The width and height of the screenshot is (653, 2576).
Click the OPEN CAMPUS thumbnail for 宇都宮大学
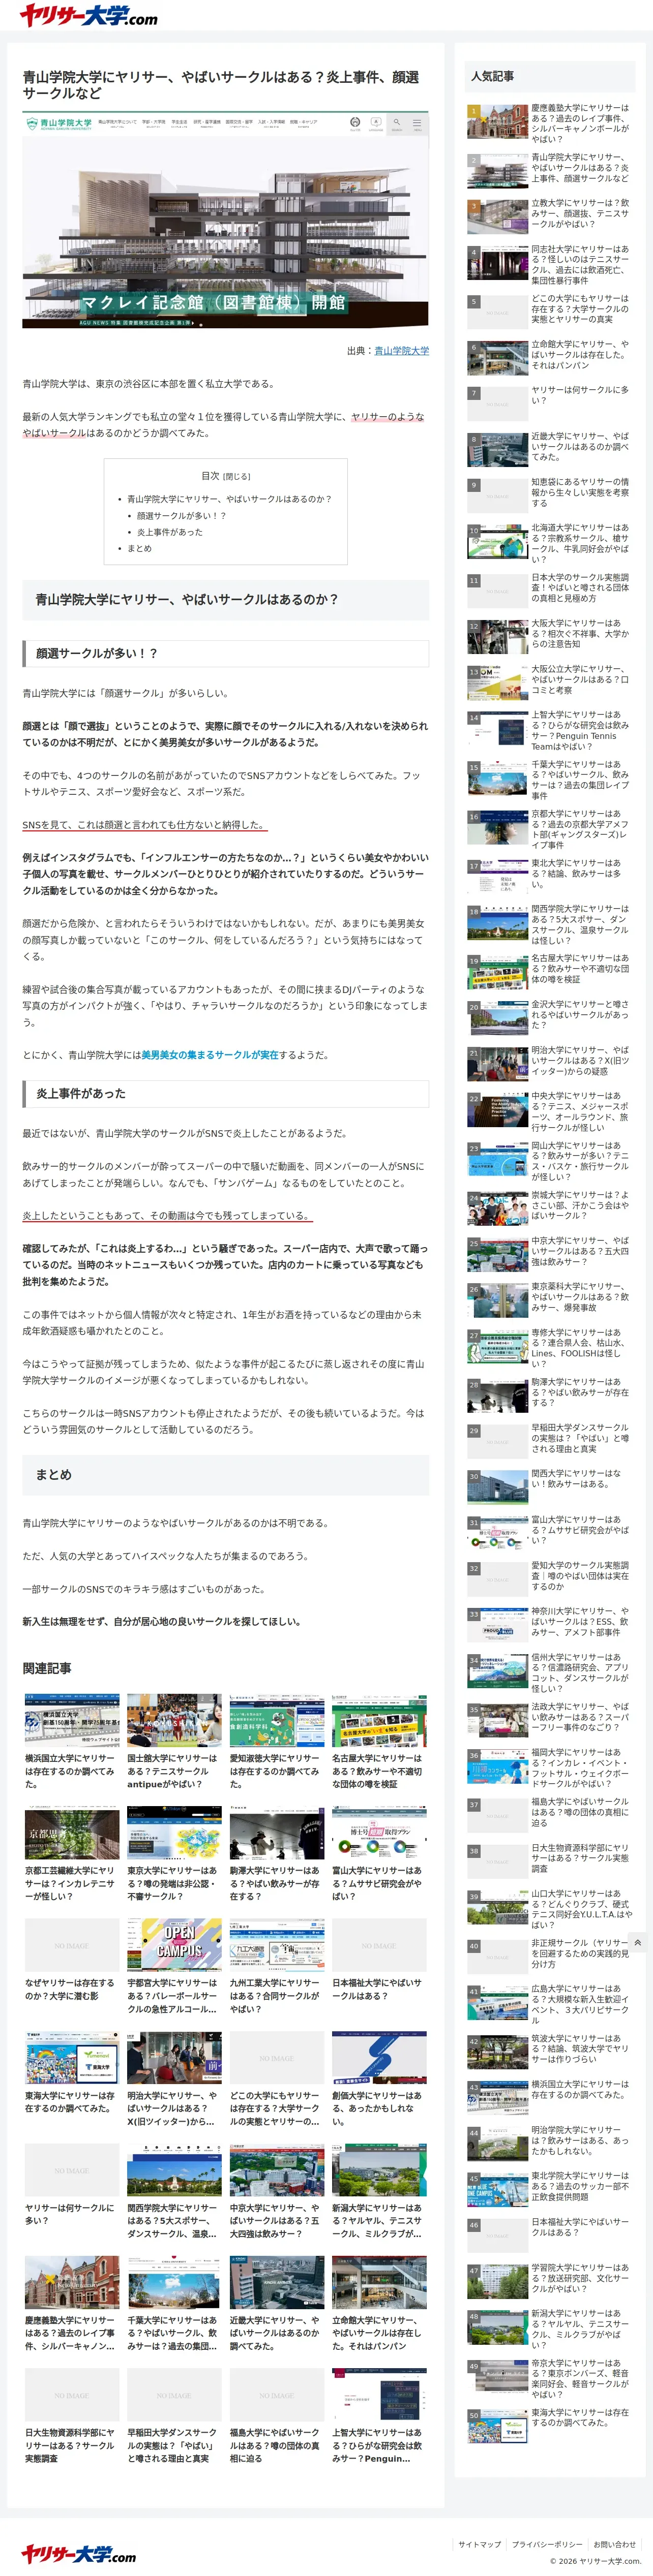[x=174, y=1944]
